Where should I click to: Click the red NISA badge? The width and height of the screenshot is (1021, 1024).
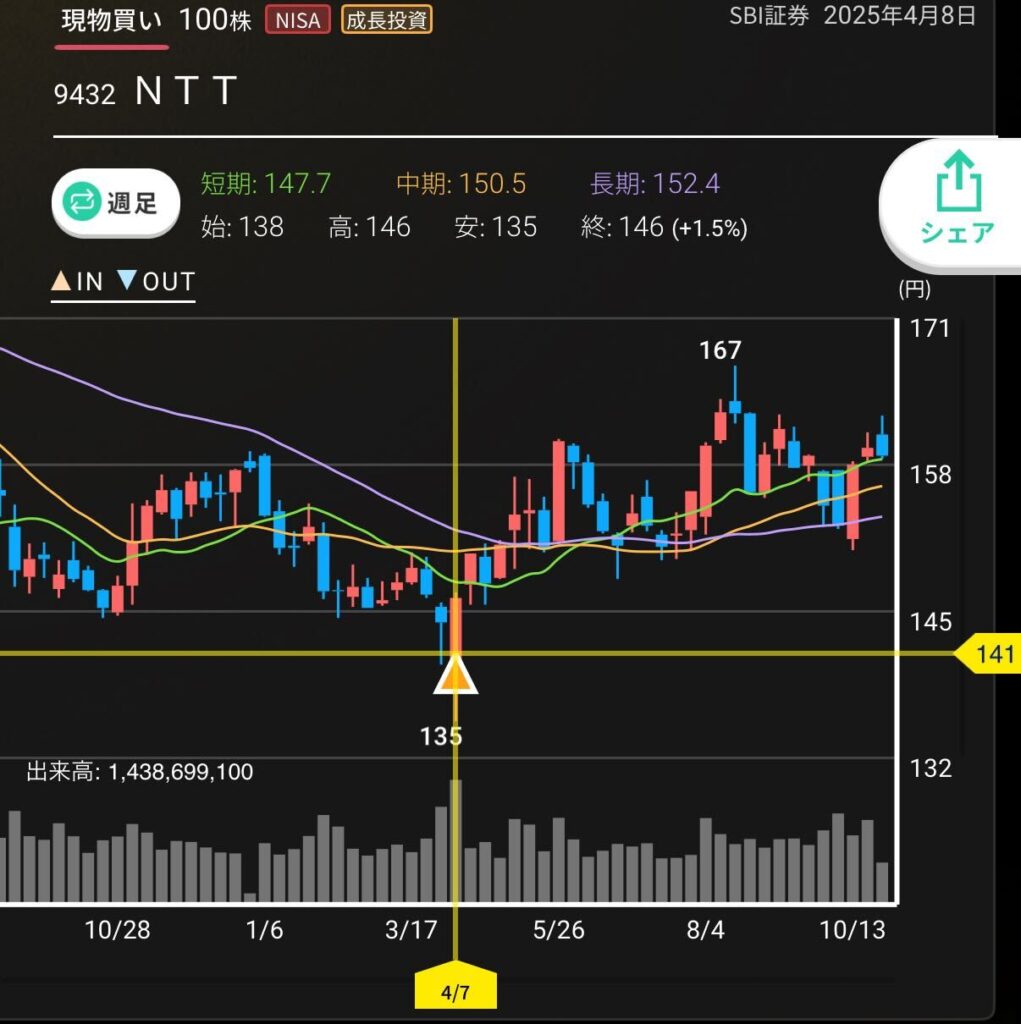pos(297,20)
